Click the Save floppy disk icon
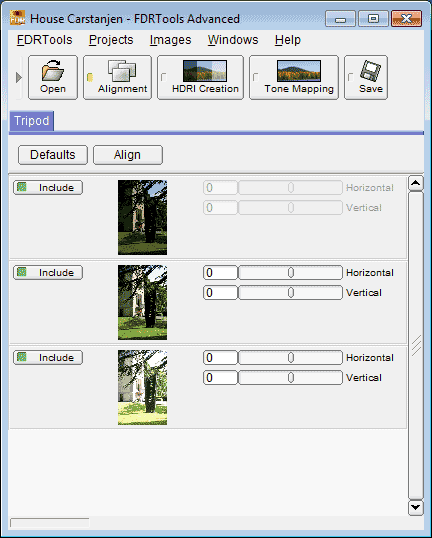The image size is (432, 538). pyautogui.click(x=371, y=71)
